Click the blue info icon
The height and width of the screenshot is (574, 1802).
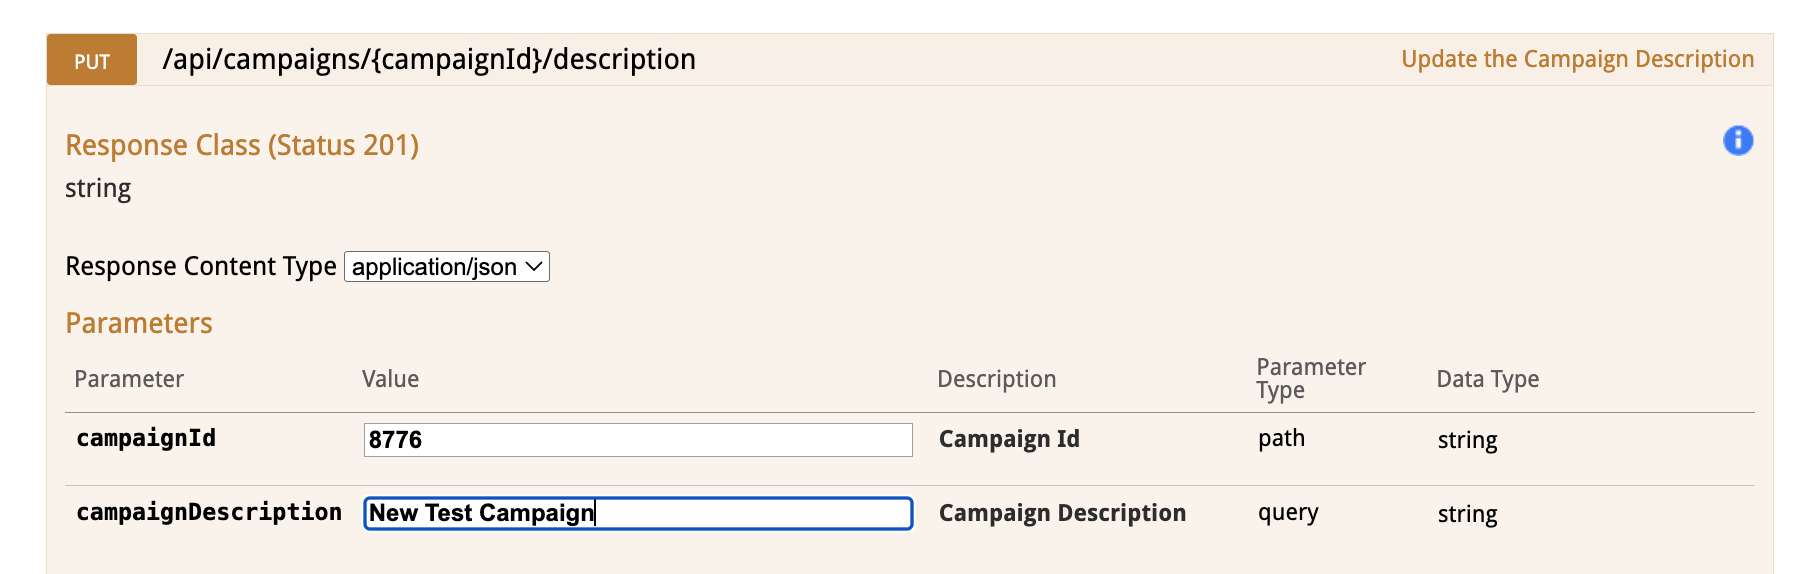pyautogui.click(x=1738, y=141)
